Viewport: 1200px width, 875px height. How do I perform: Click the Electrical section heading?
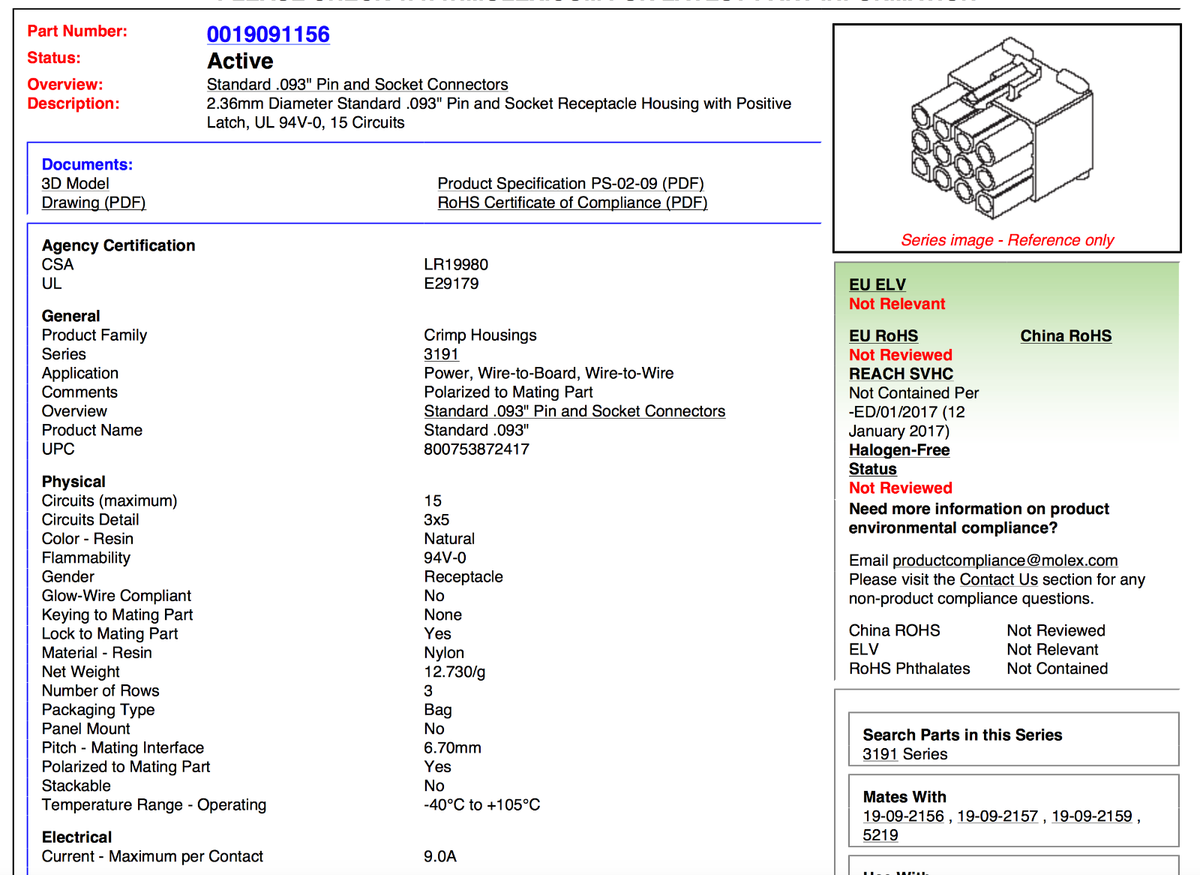77,838
